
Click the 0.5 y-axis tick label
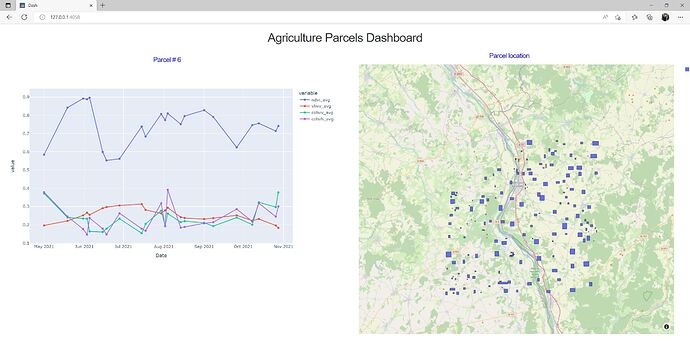click(27, 170)
